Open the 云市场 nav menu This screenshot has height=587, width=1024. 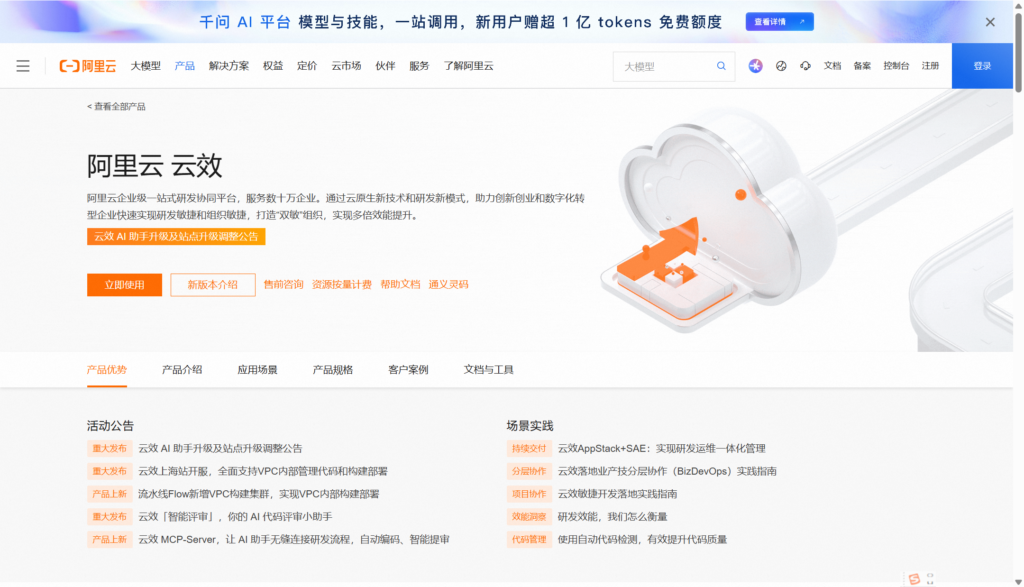click(346, 66)
